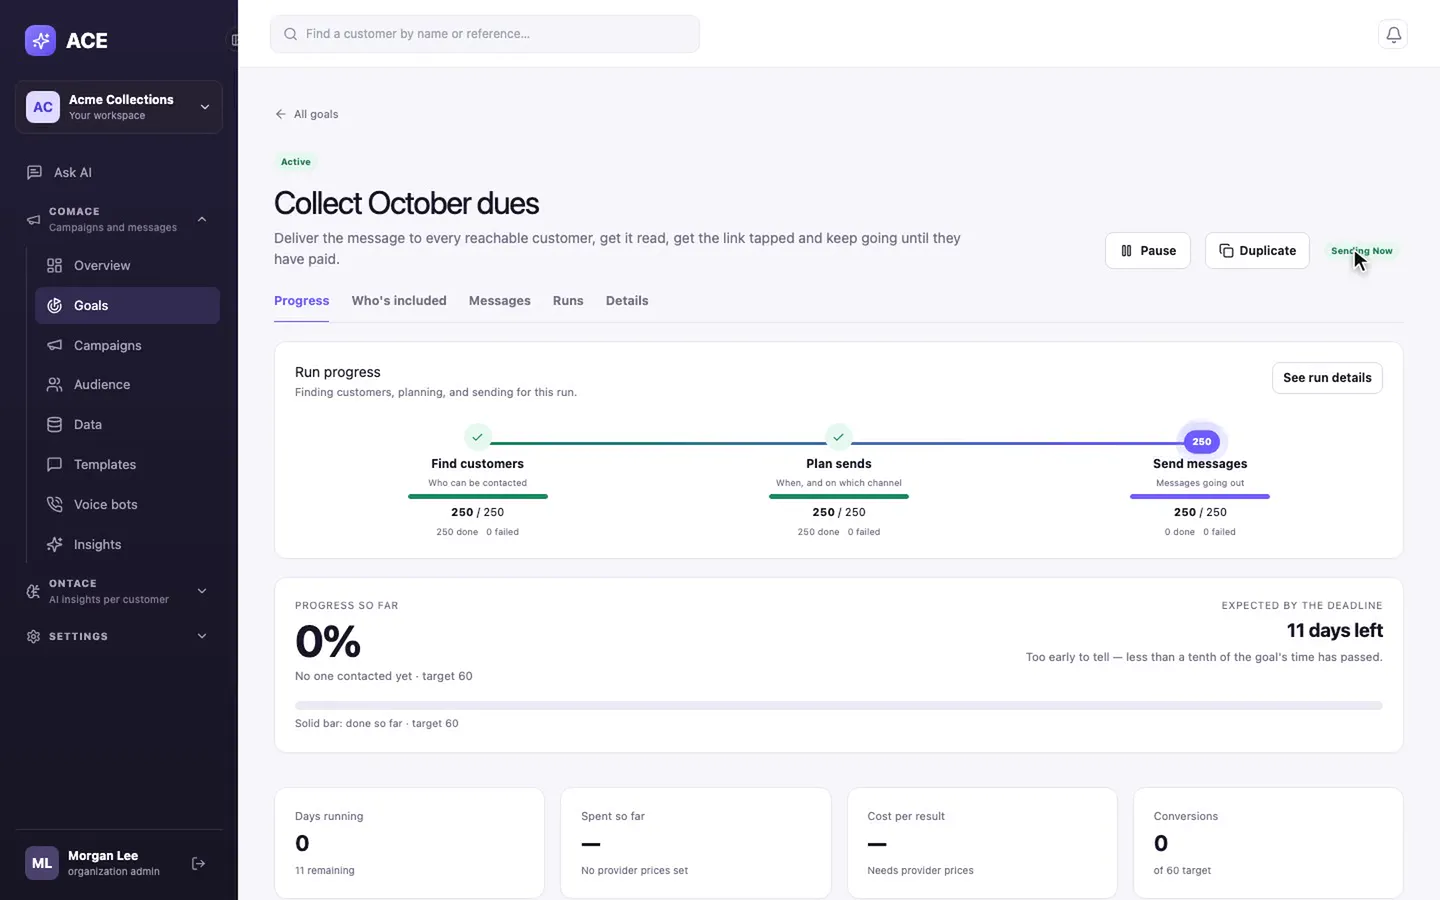Click the Find customers checkmark step
The height and width of the screenshot is (900, 1440).
pos(477,437)
